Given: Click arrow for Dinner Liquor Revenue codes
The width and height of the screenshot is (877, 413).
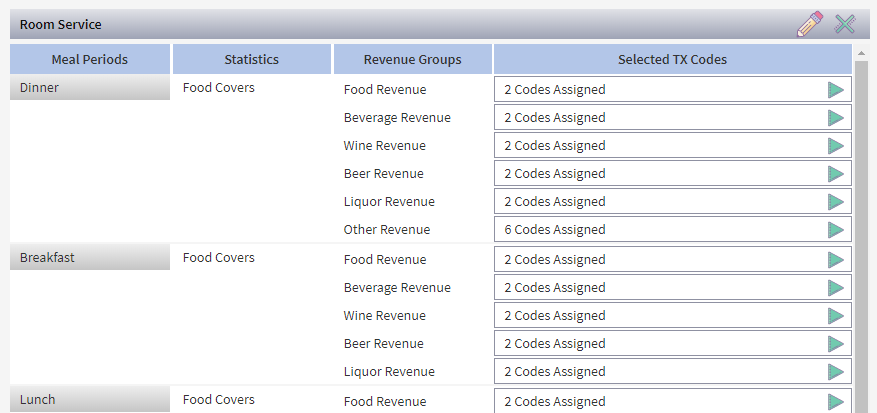Looking at the screenshot, I should coord(836,202).
